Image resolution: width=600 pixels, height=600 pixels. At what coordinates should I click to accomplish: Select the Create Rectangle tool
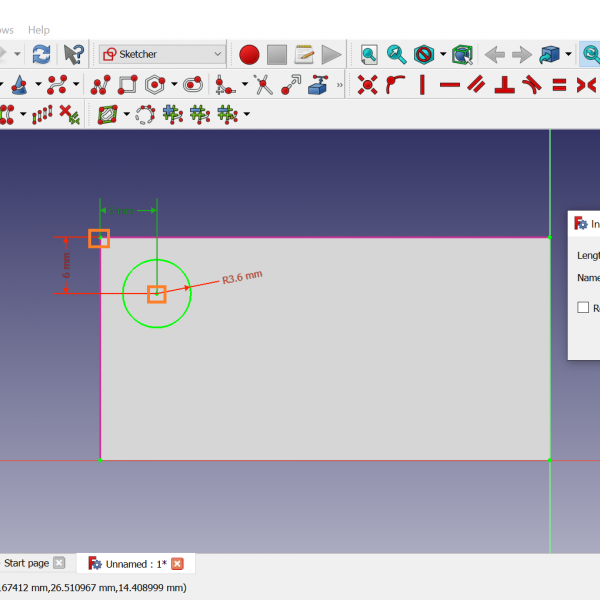127,85
